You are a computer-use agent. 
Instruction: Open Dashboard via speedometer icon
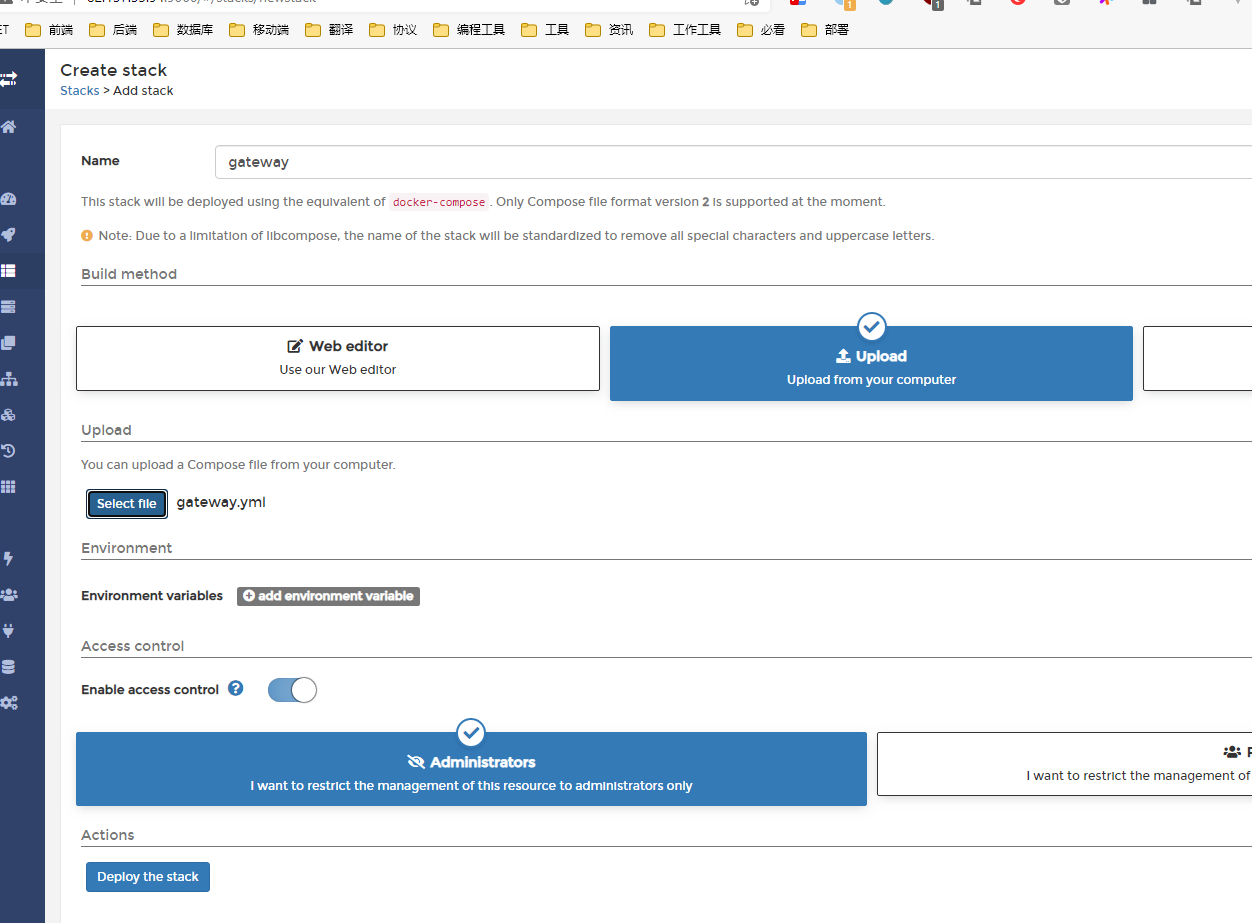(8, 199)
